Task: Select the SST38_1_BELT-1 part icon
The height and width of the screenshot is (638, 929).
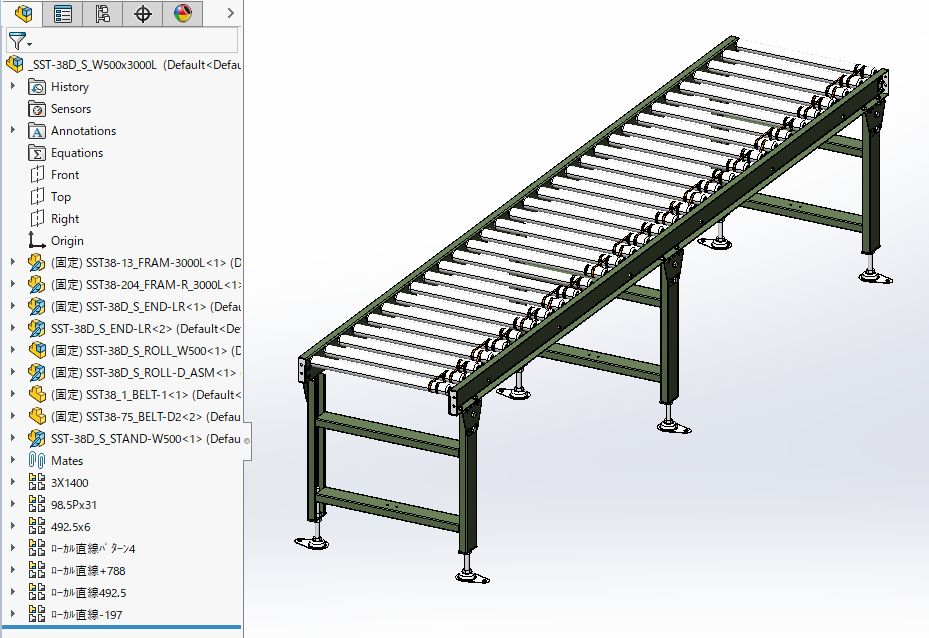Action: point(37,394)
